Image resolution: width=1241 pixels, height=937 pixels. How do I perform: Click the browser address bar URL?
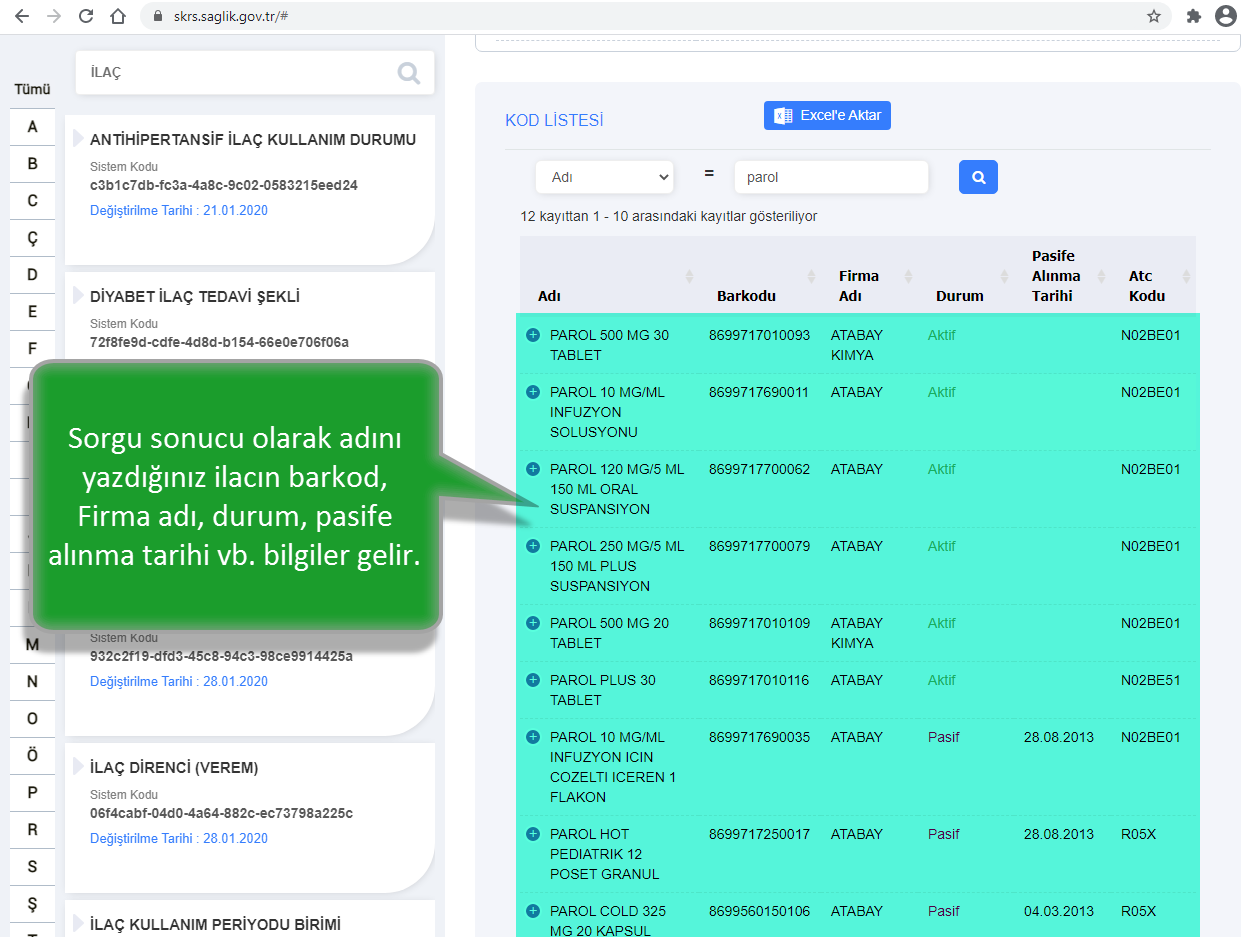tap(230, 17)
